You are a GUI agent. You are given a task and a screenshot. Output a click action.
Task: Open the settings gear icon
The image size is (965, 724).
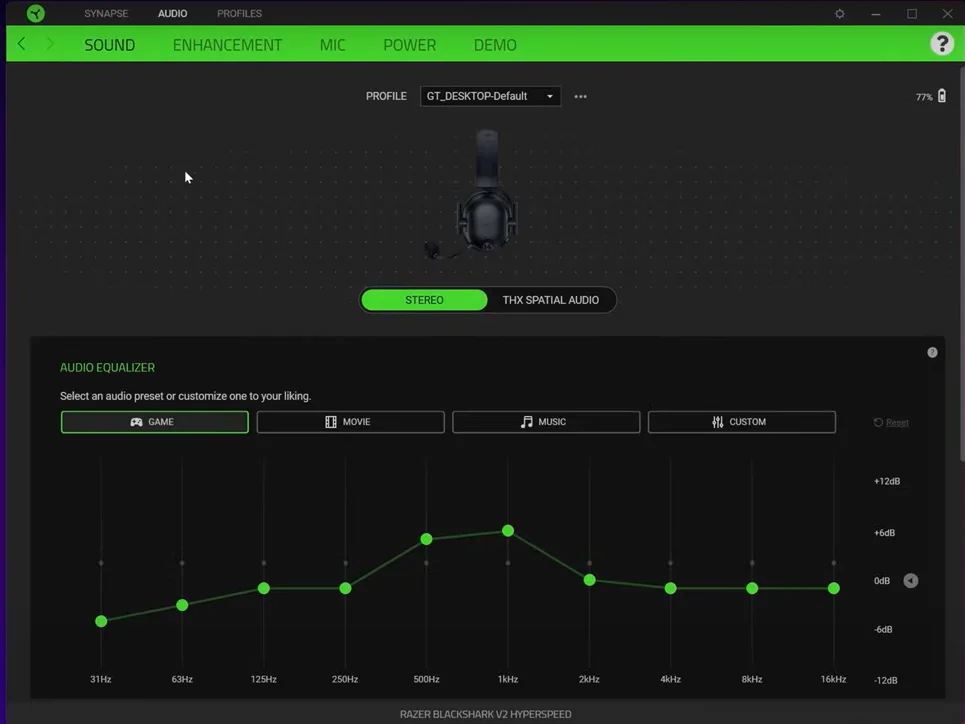pyautogui.click(x=839, y=14)
